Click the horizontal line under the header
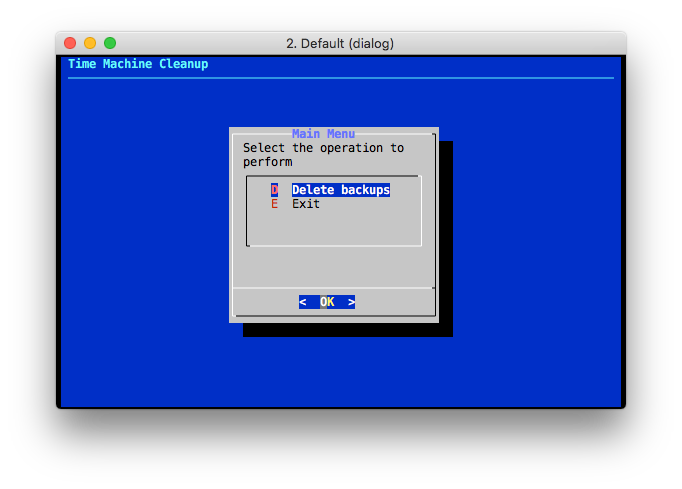Viewport: 682px width, 489px height. point(340,77)
